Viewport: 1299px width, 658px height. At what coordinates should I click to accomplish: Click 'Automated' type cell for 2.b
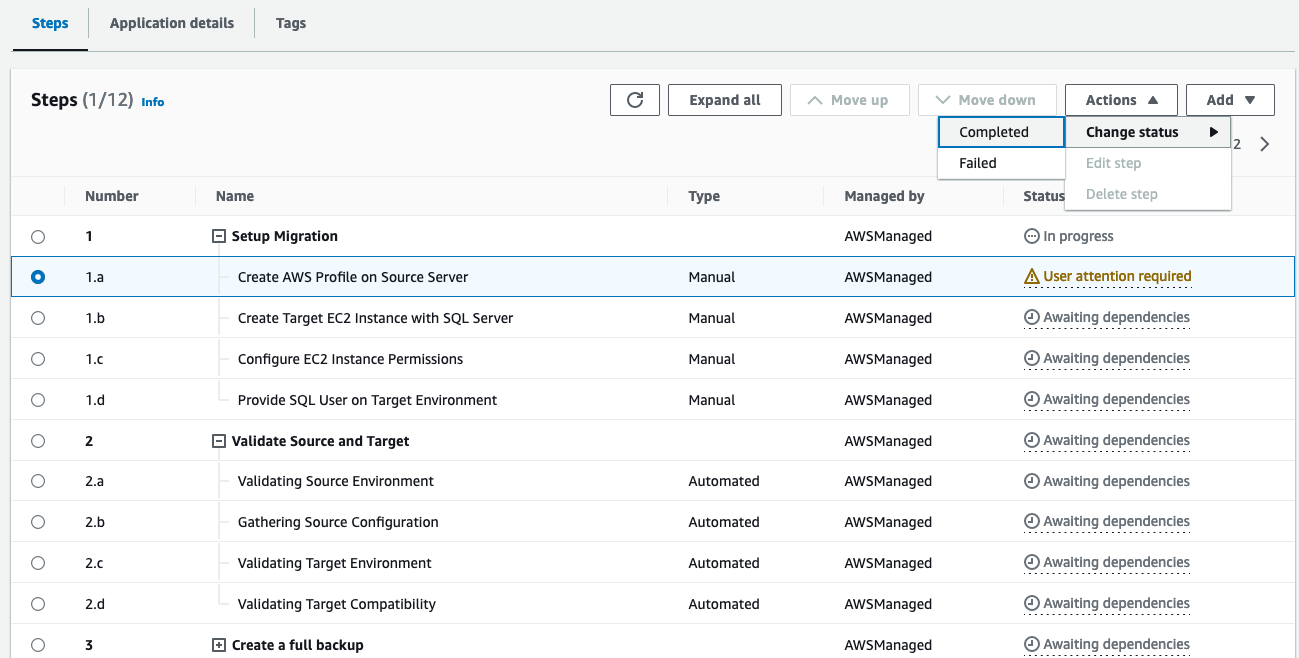tap(724, 522)
